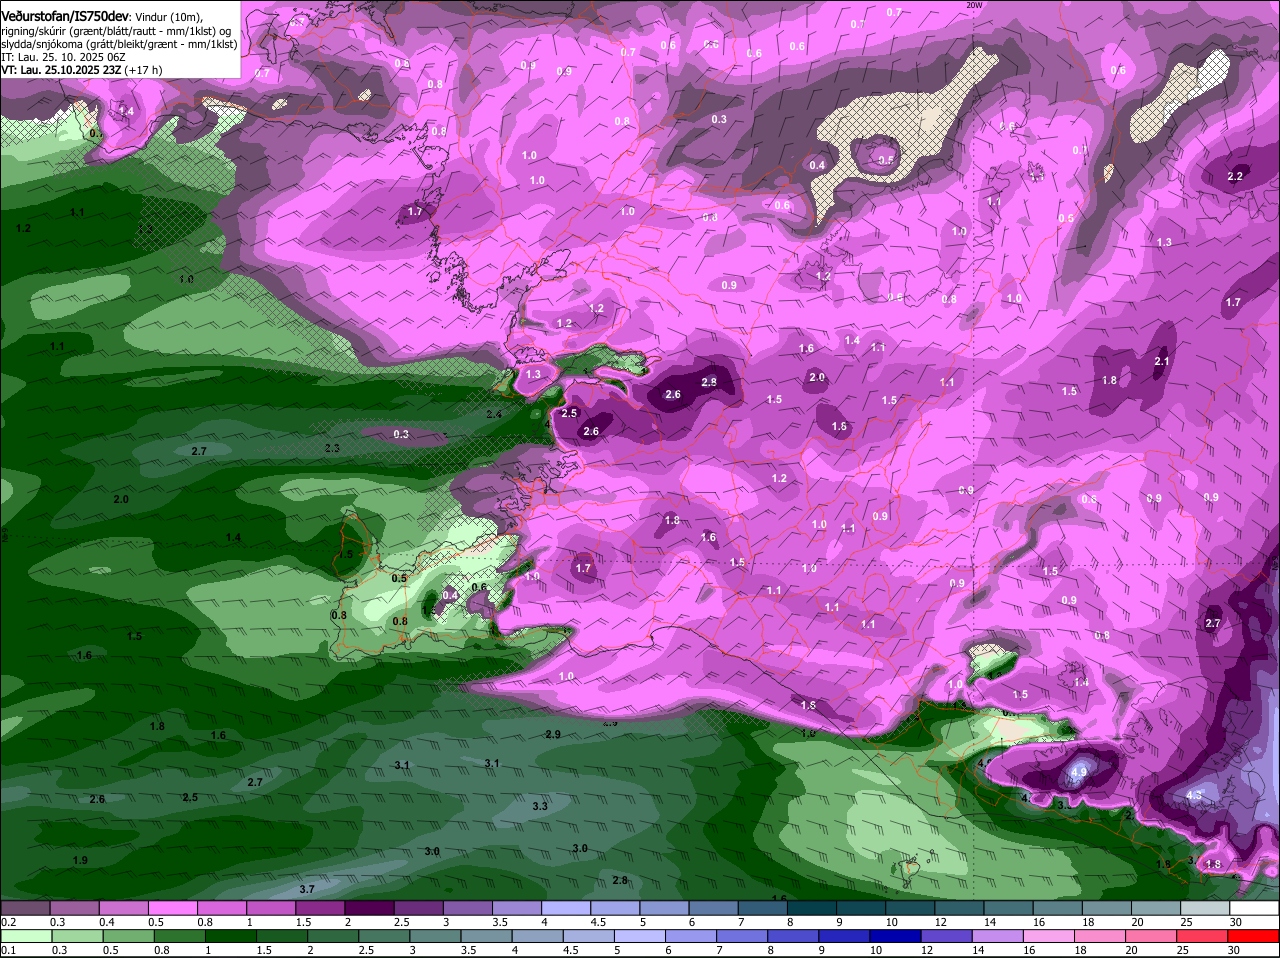
Task: Click the '3.7' rain value on the map
Action: coord(307,889)
